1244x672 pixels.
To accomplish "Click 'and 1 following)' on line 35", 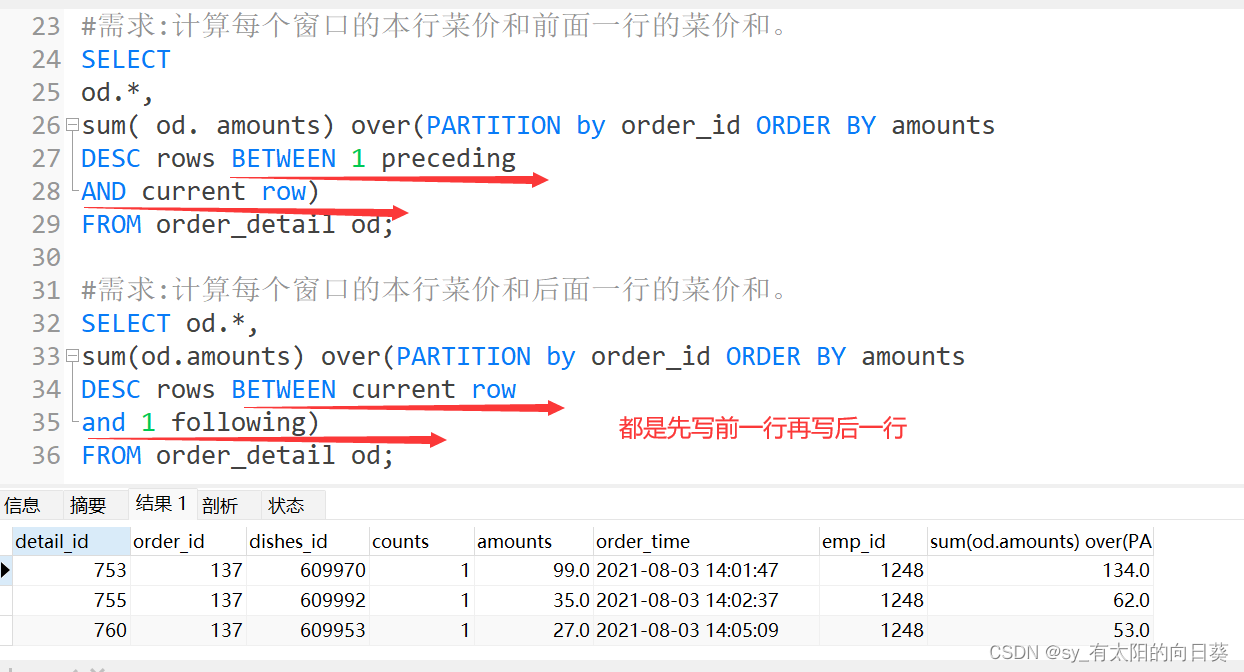I will [x=200, y=423].
